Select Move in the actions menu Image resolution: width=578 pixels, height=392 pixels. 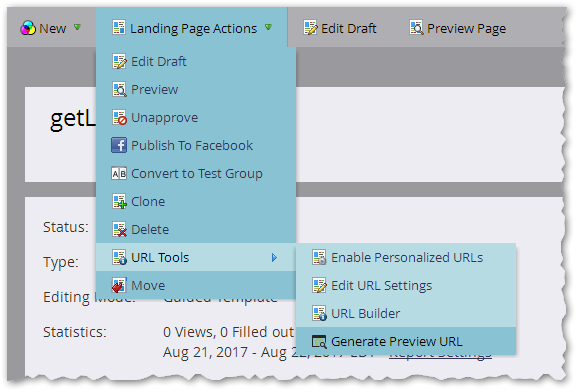(196, 285)
